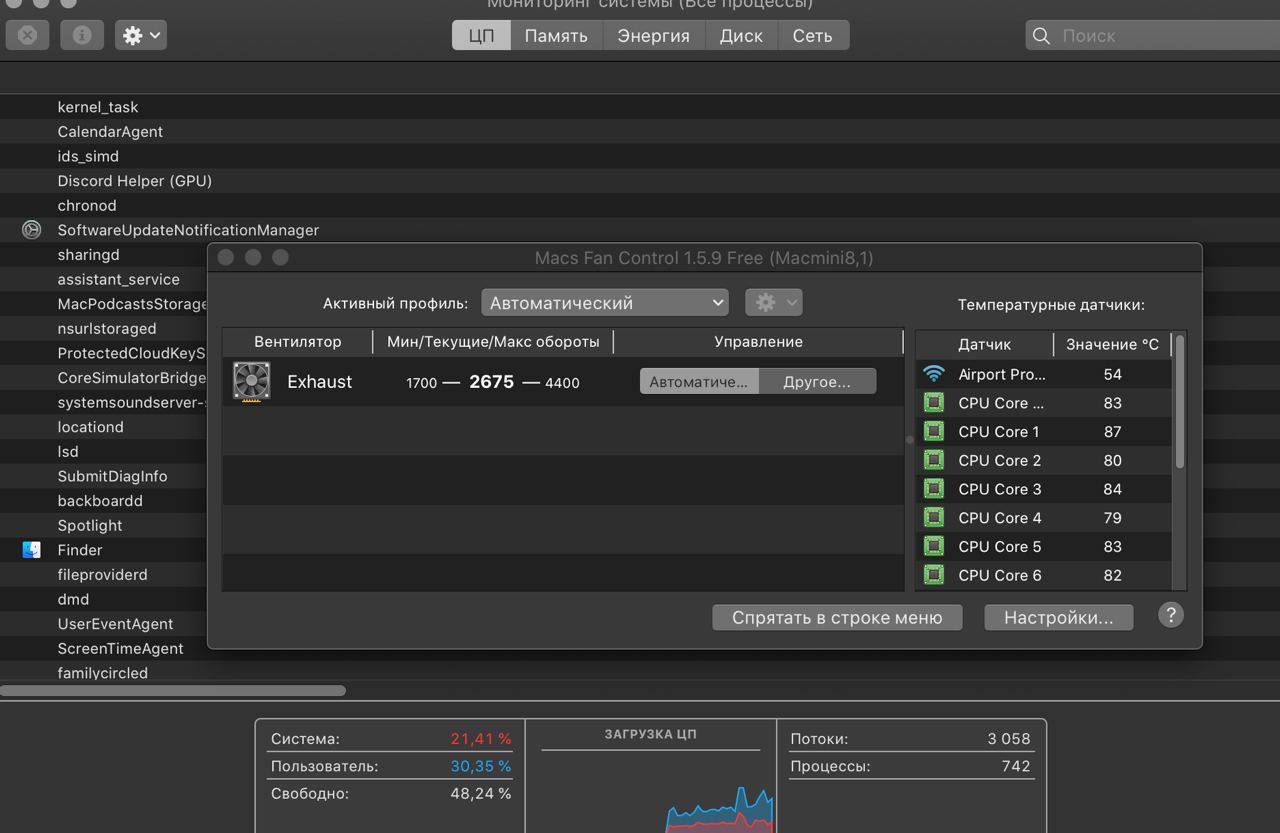Open Настройки... in Macs Fan Control
The height and width of the screenshot is (833, 1280).
coord(1058,618)
